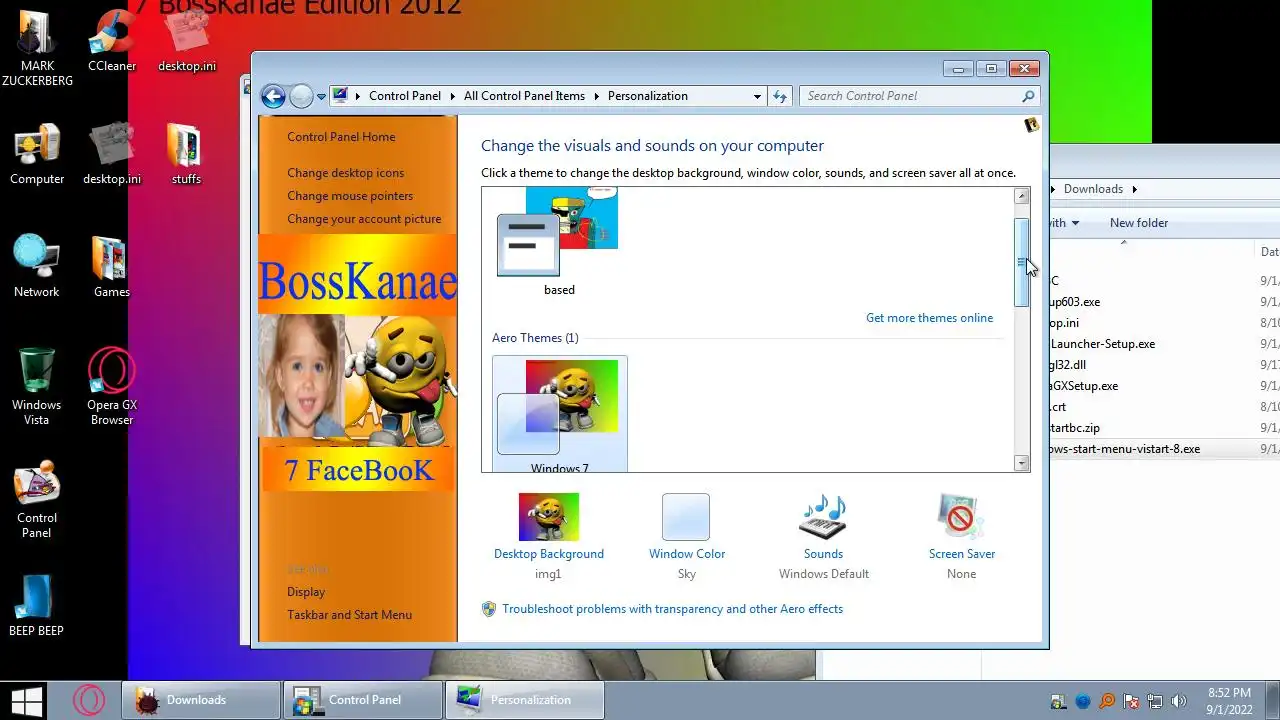
Task: Click the Forward navigation arrow
Action: (x=301, y=96)
